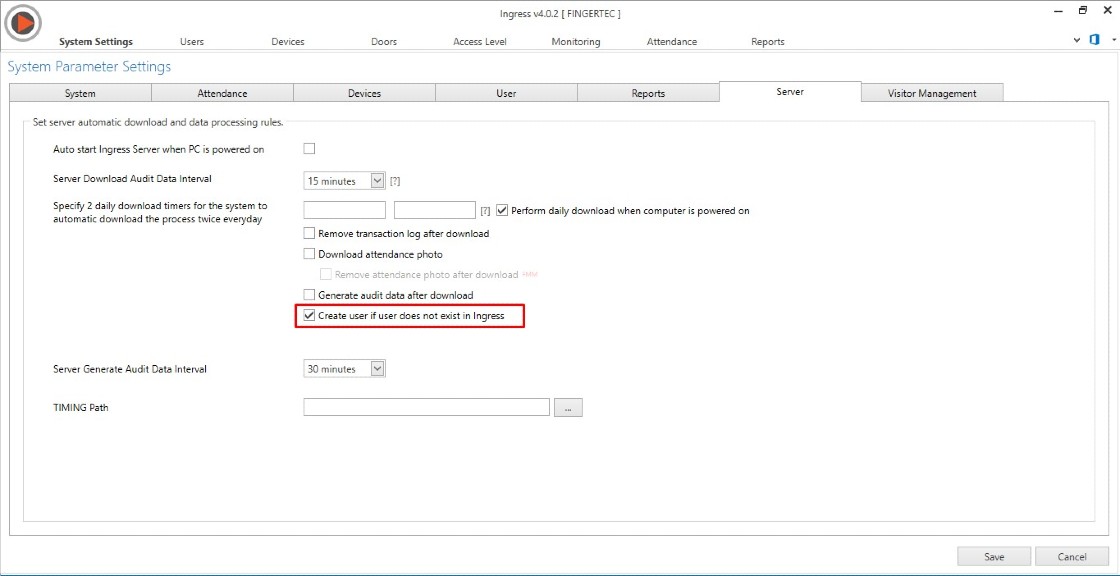Enable Generate audit data after download
This screenshot has width=1120, height=576.
click(309, 294)
